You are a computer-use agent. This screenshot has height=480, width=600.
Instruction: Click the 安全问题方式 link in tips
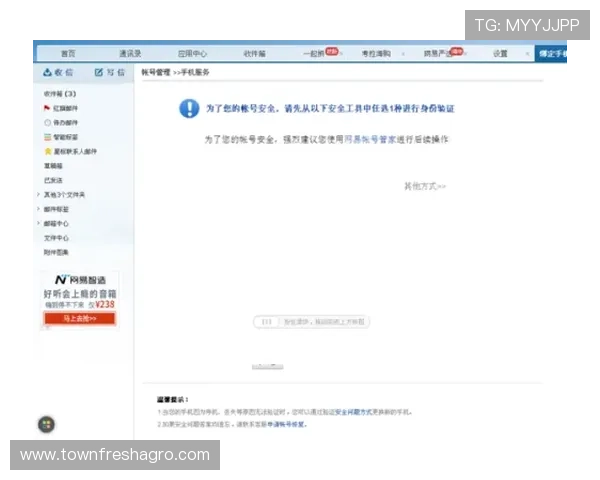(353, 412)
